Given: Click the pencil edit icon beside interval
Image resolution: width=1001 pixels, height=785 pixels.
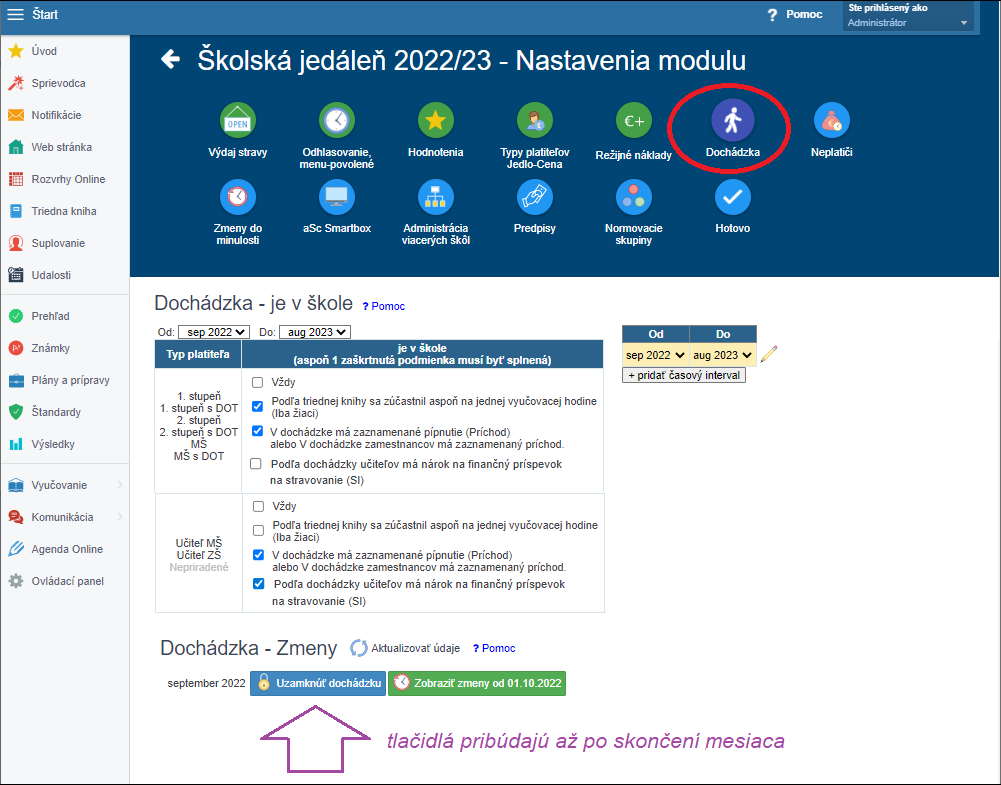Looking at the screenshot, I should (768, 354).
